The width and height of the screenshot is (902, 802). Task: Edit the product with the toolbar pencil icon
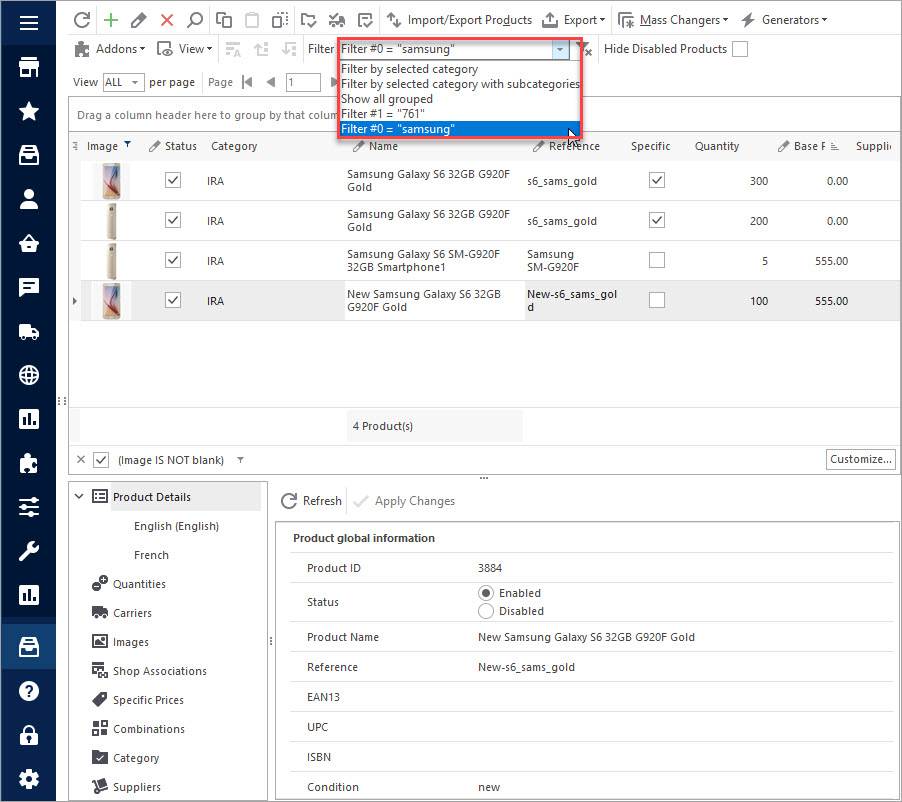[139, 20]
